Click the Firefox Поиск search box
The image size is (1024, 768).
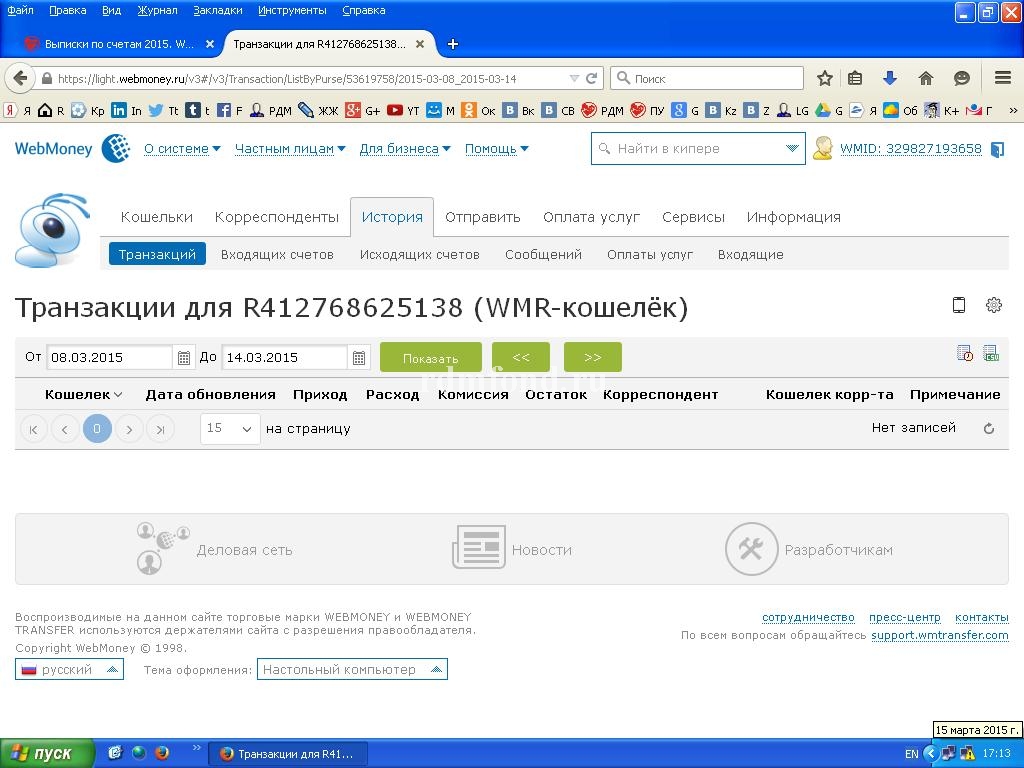707,78
